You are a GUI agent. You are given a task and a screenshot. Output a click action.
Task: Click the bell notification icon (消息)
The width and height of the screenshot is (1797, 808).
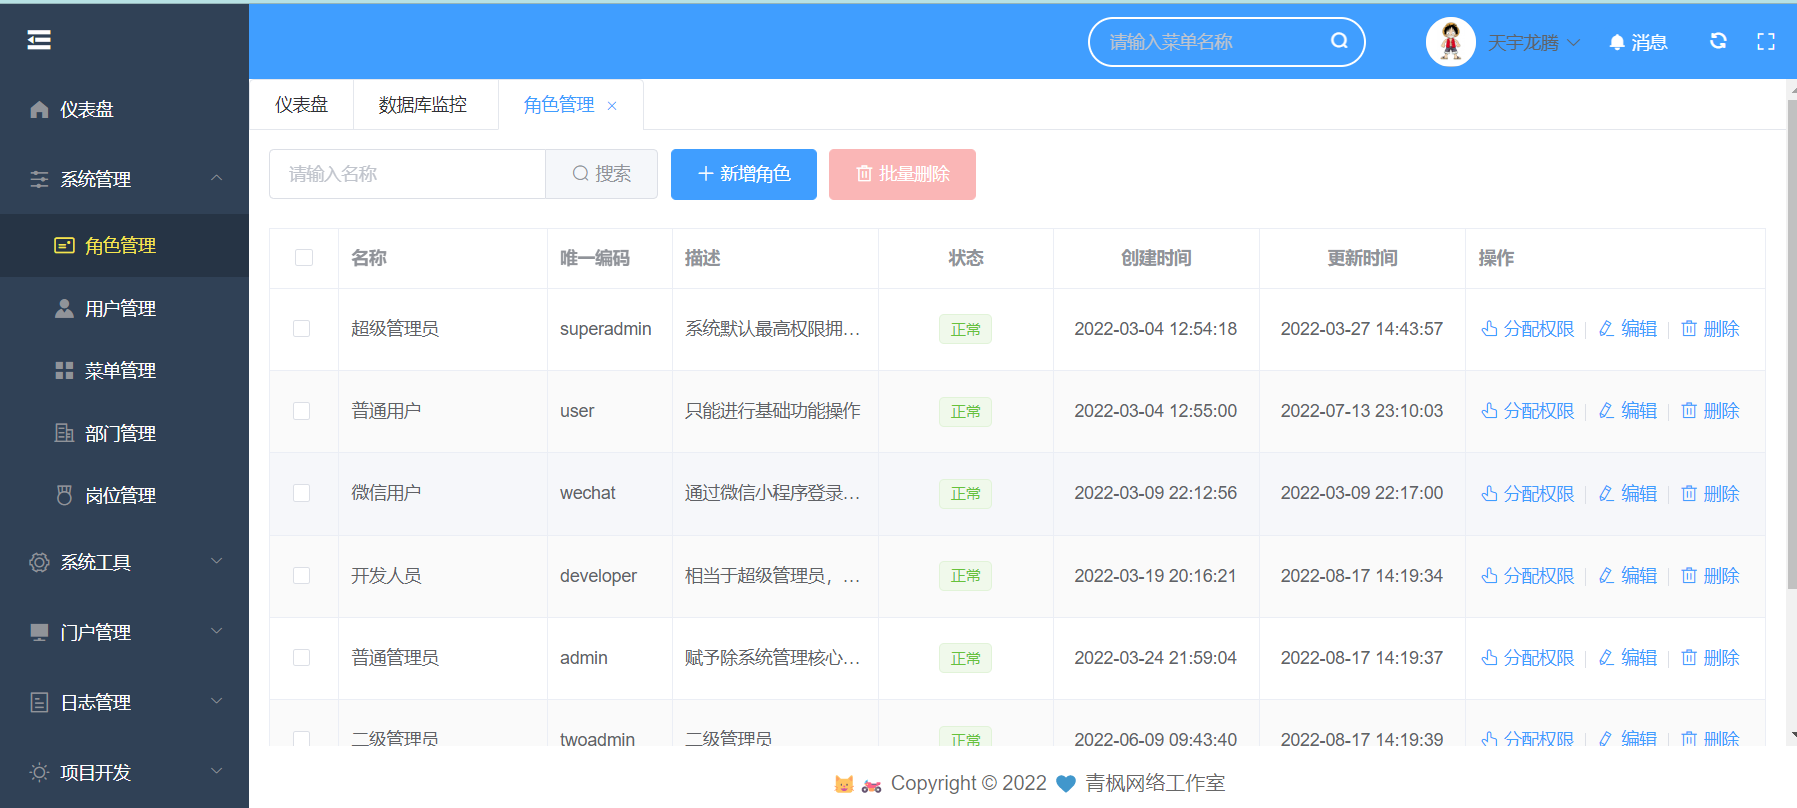click(x=1617, y=42)
